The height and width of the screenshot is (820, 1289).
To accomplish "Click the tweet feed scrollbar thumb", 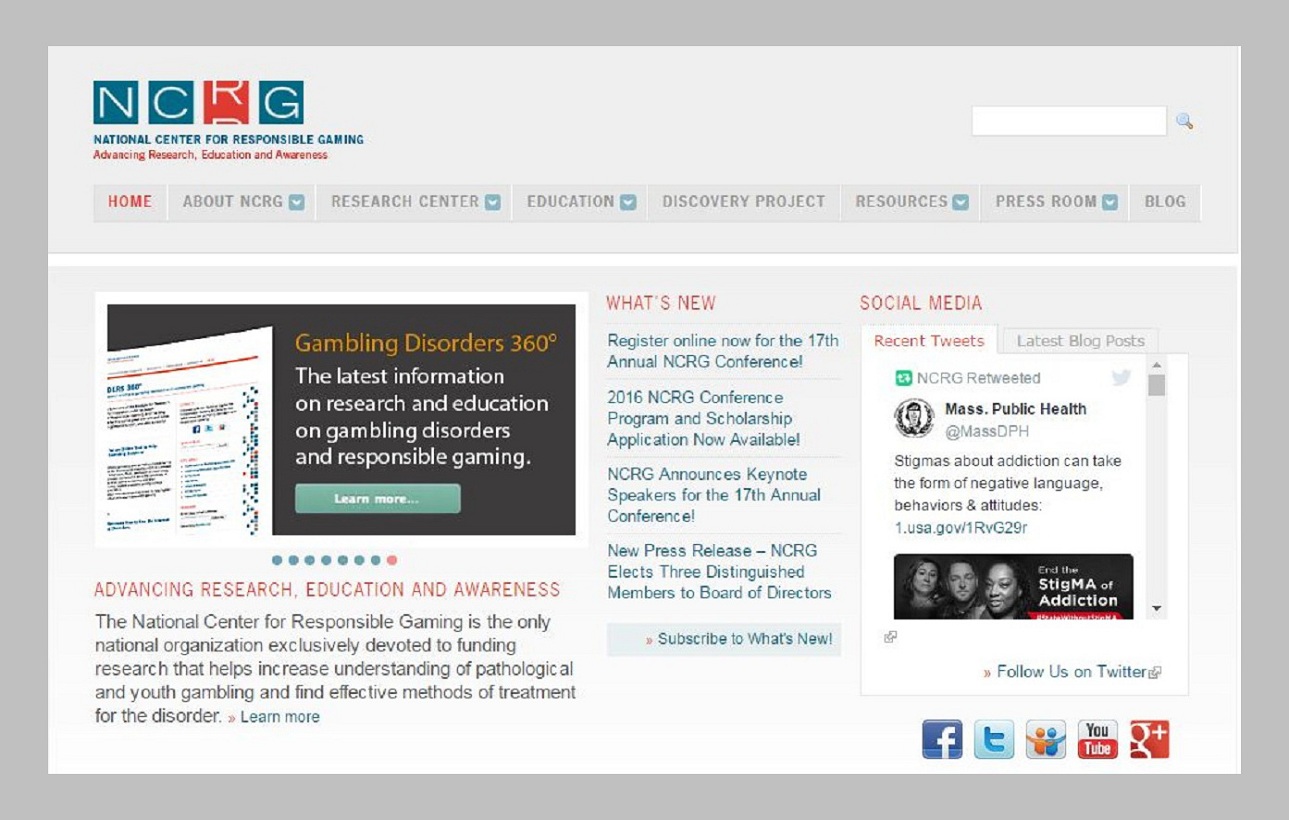I will click(x=1157, y=386).
